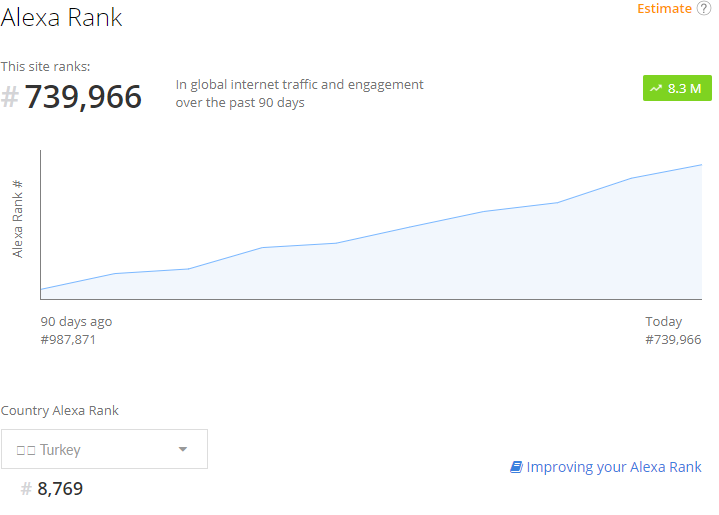Image resolution: width=719 pixels, height=515 pixels.
Task: Click the "90 days ago" chart label
Action: pyautogui.click(x=76, y=322)
